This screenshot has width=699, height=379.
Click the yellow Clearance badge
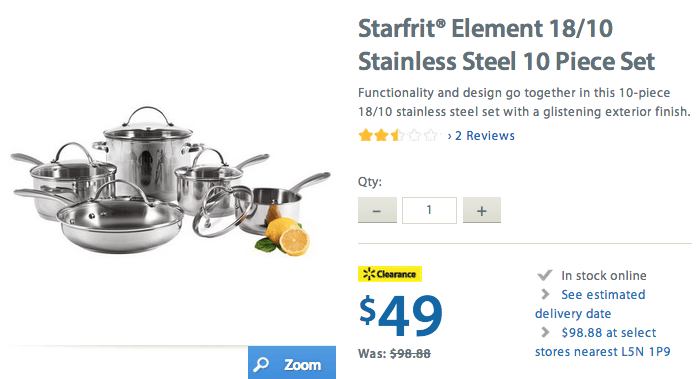[390, 274]
